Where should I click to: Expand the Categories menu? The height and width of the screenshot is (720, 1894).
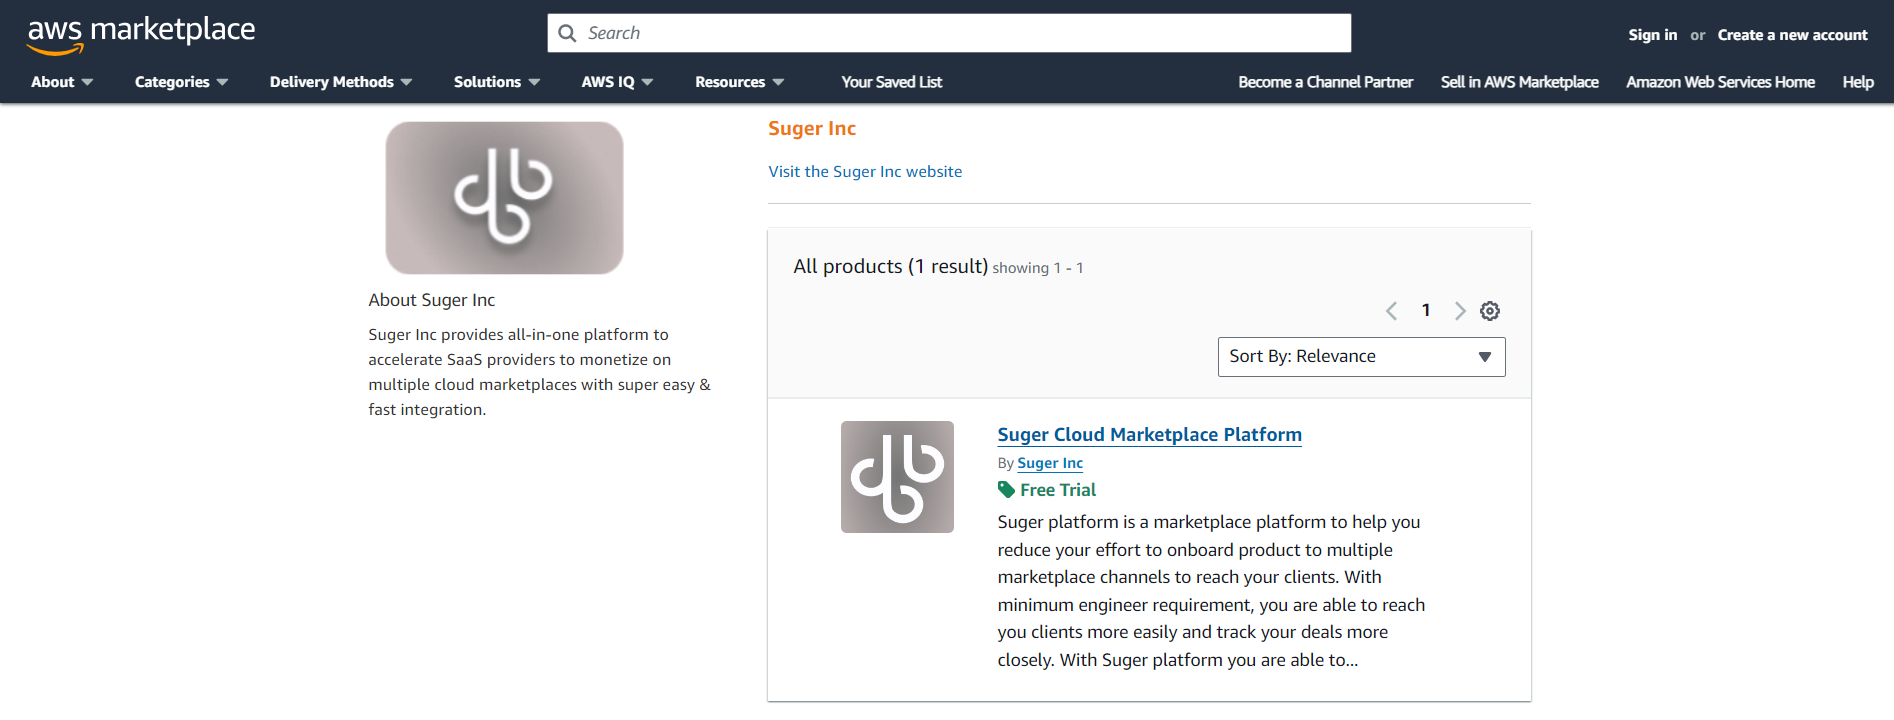point(181,82)
